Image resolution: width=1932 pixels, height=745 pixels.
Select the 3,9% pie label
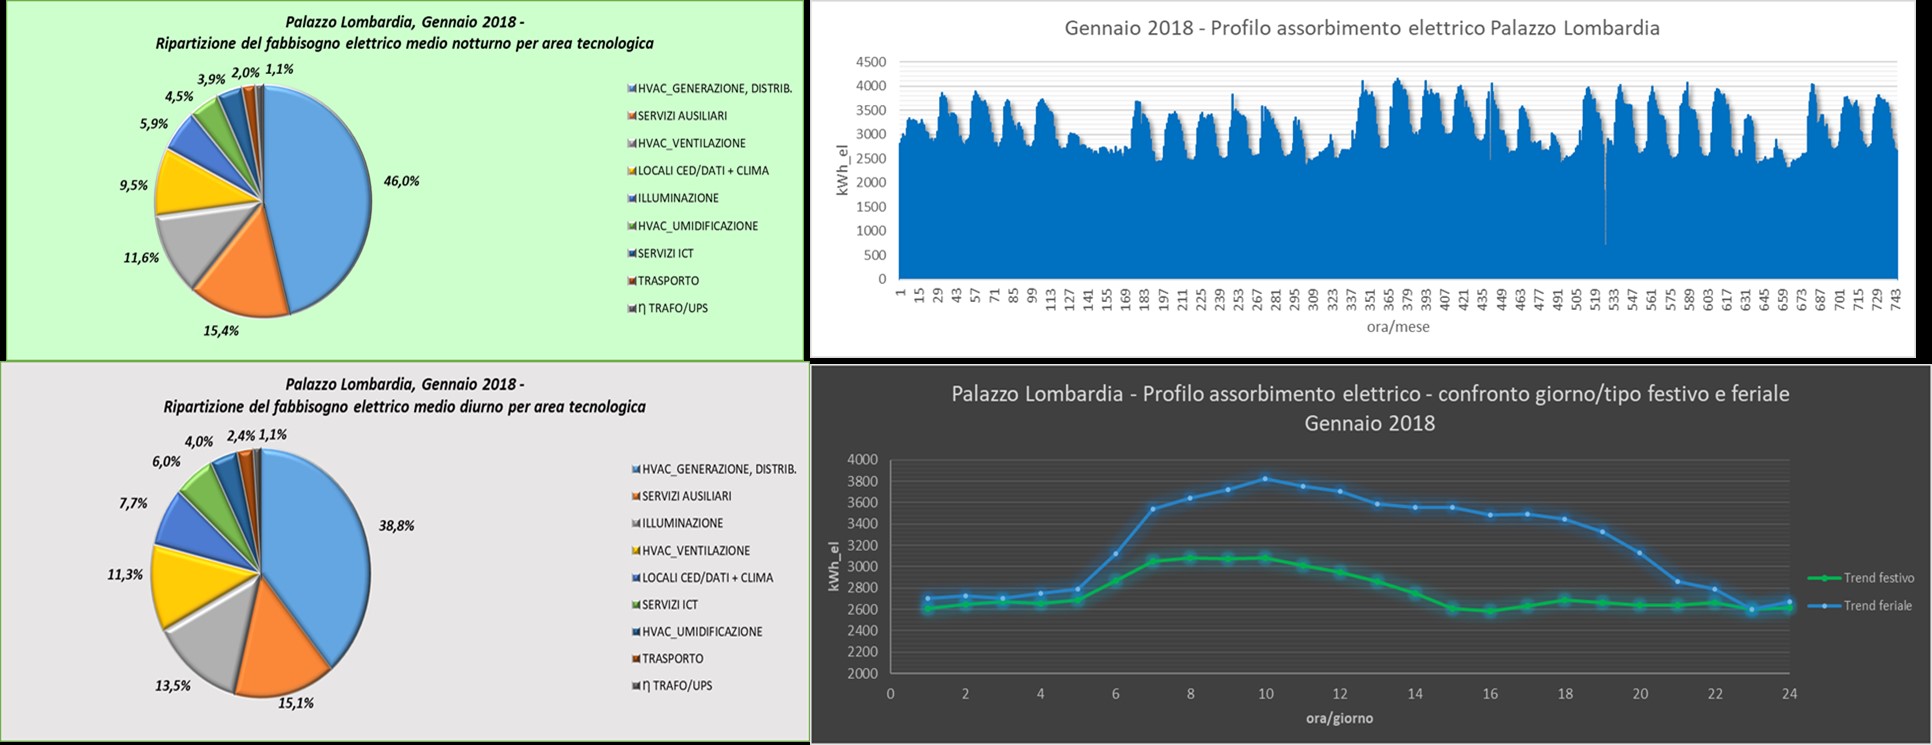(211, 79)
